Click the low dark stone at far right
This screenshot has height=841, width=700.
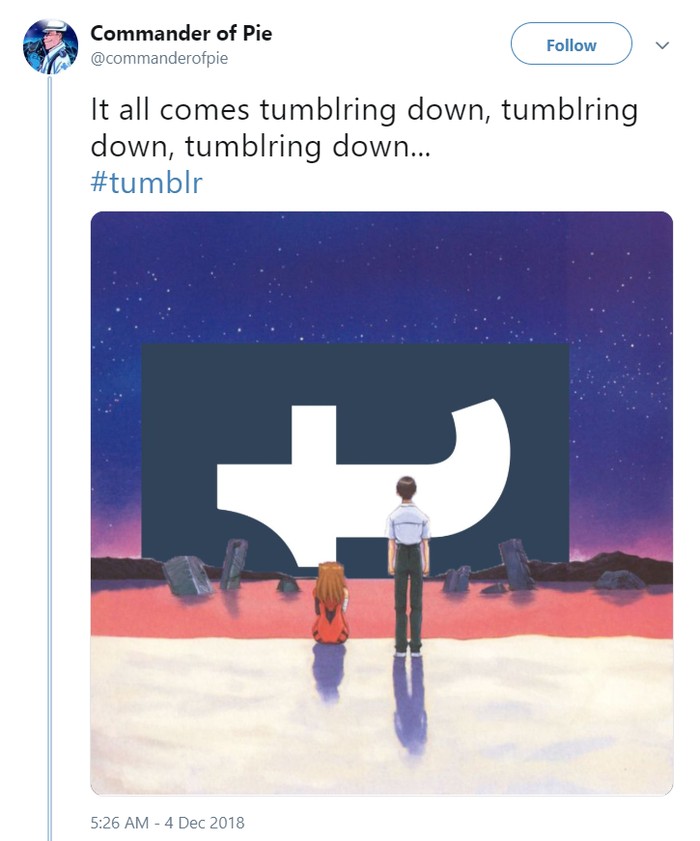point(620,579)
